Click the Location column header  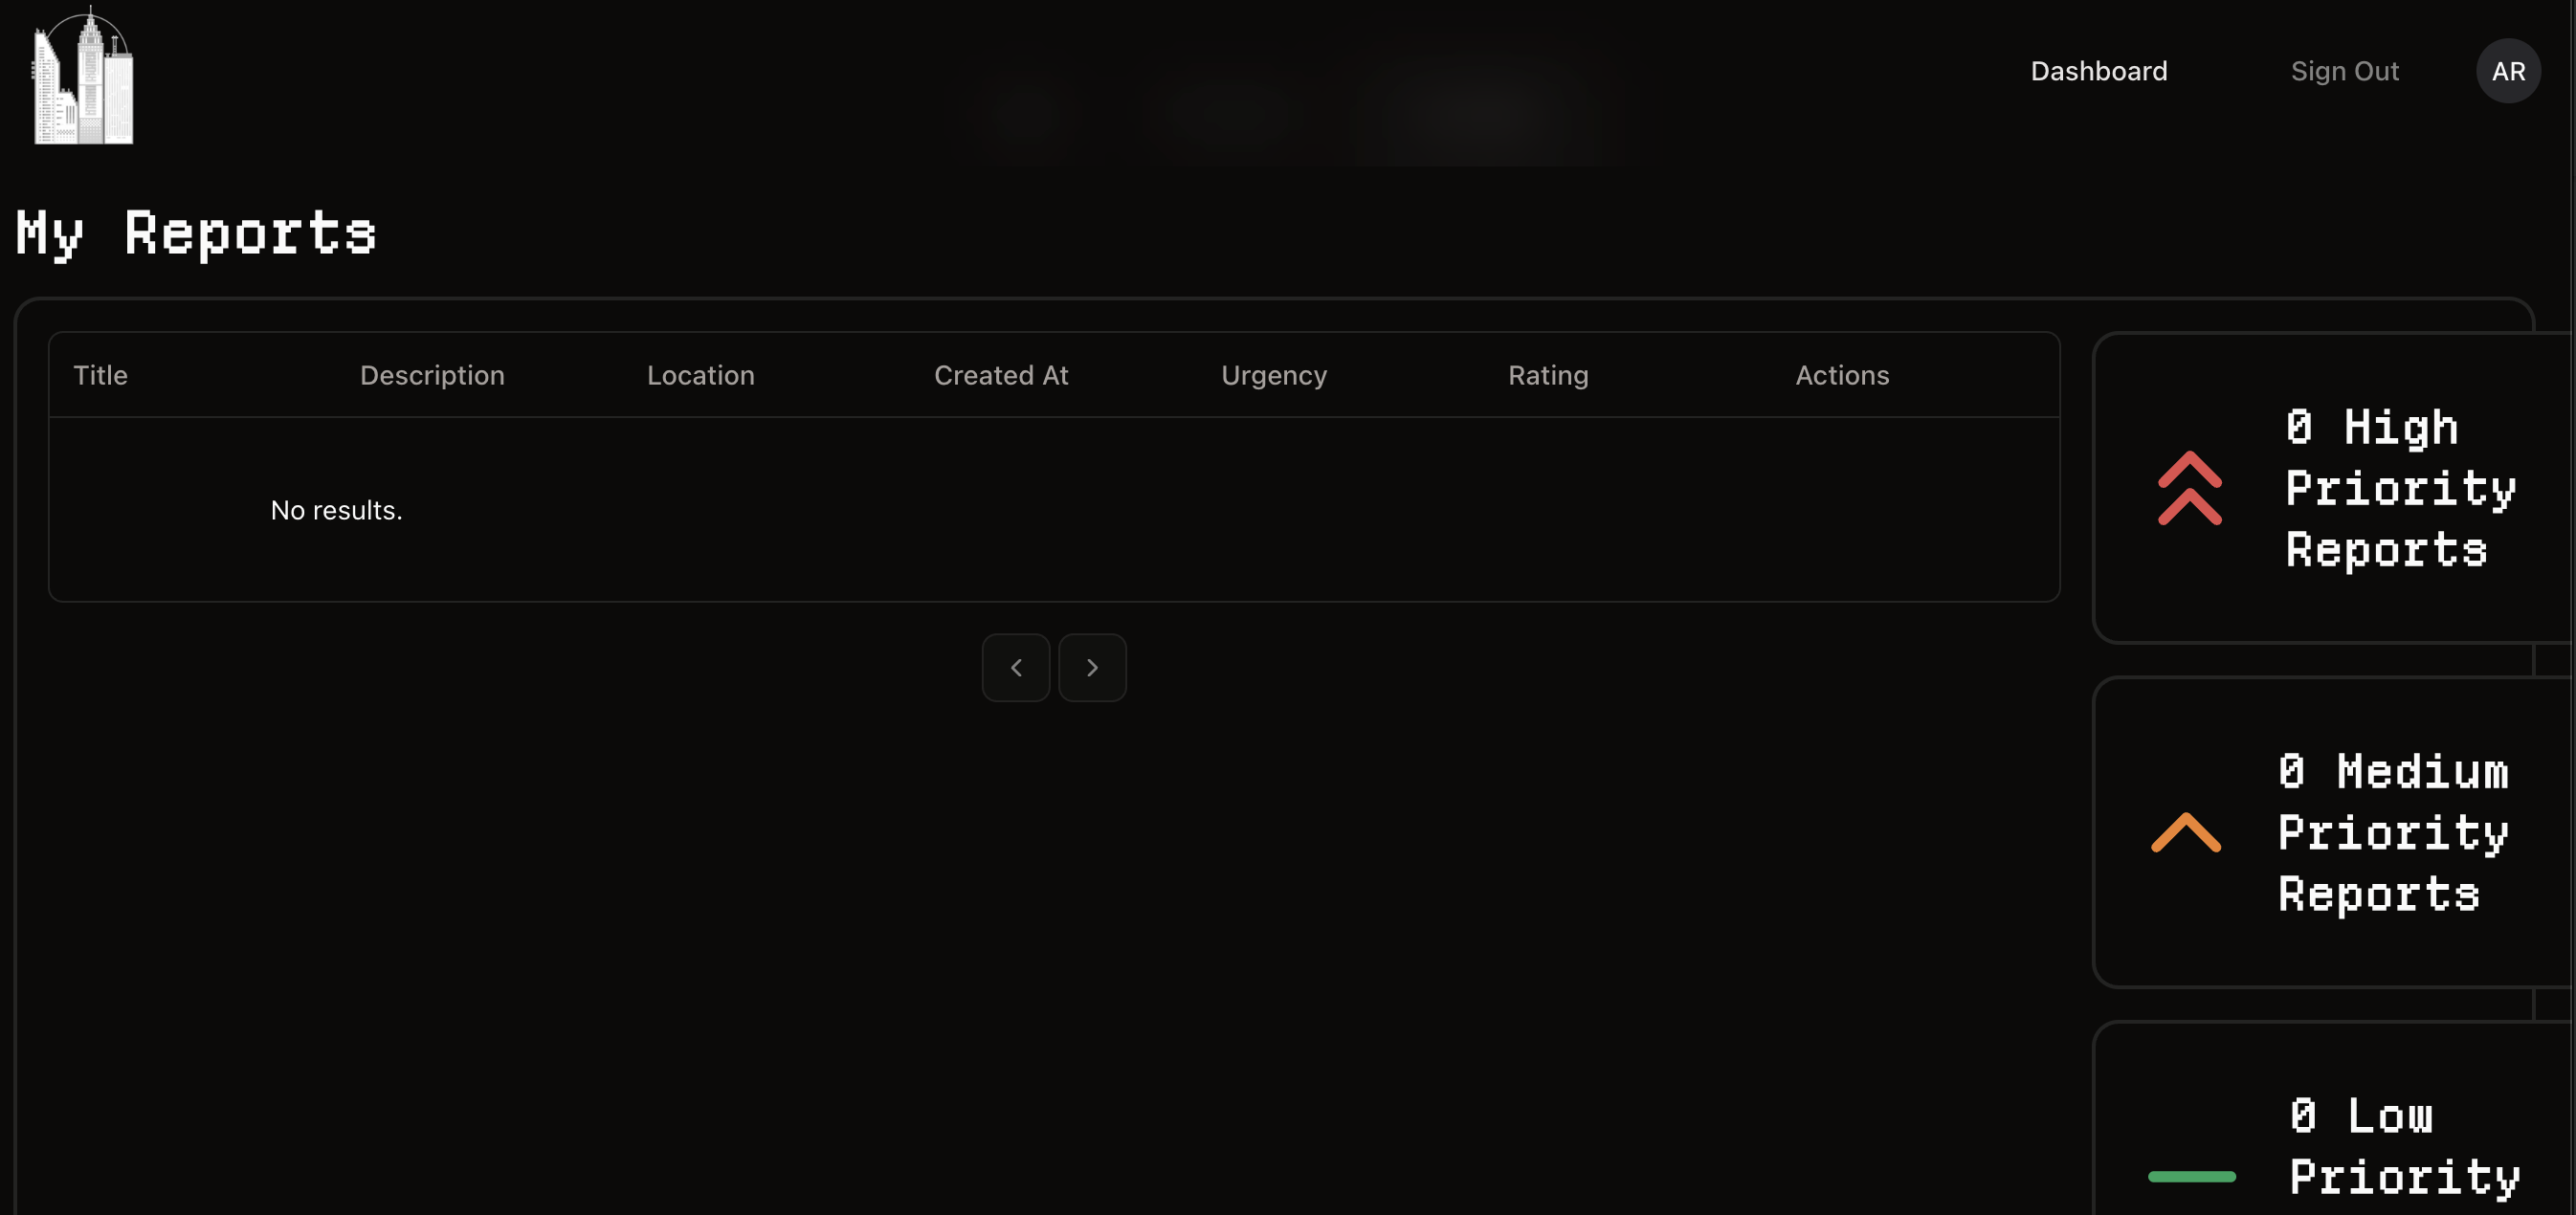[x=700, y=375]
